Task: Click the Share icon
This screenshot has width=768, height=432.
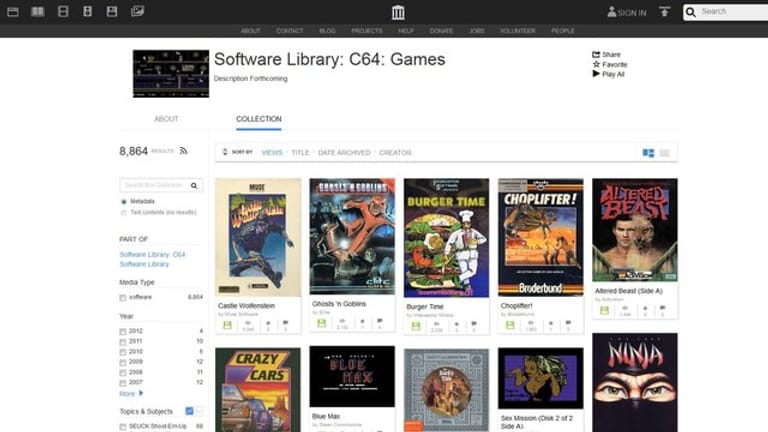Action: coord(597,54)
